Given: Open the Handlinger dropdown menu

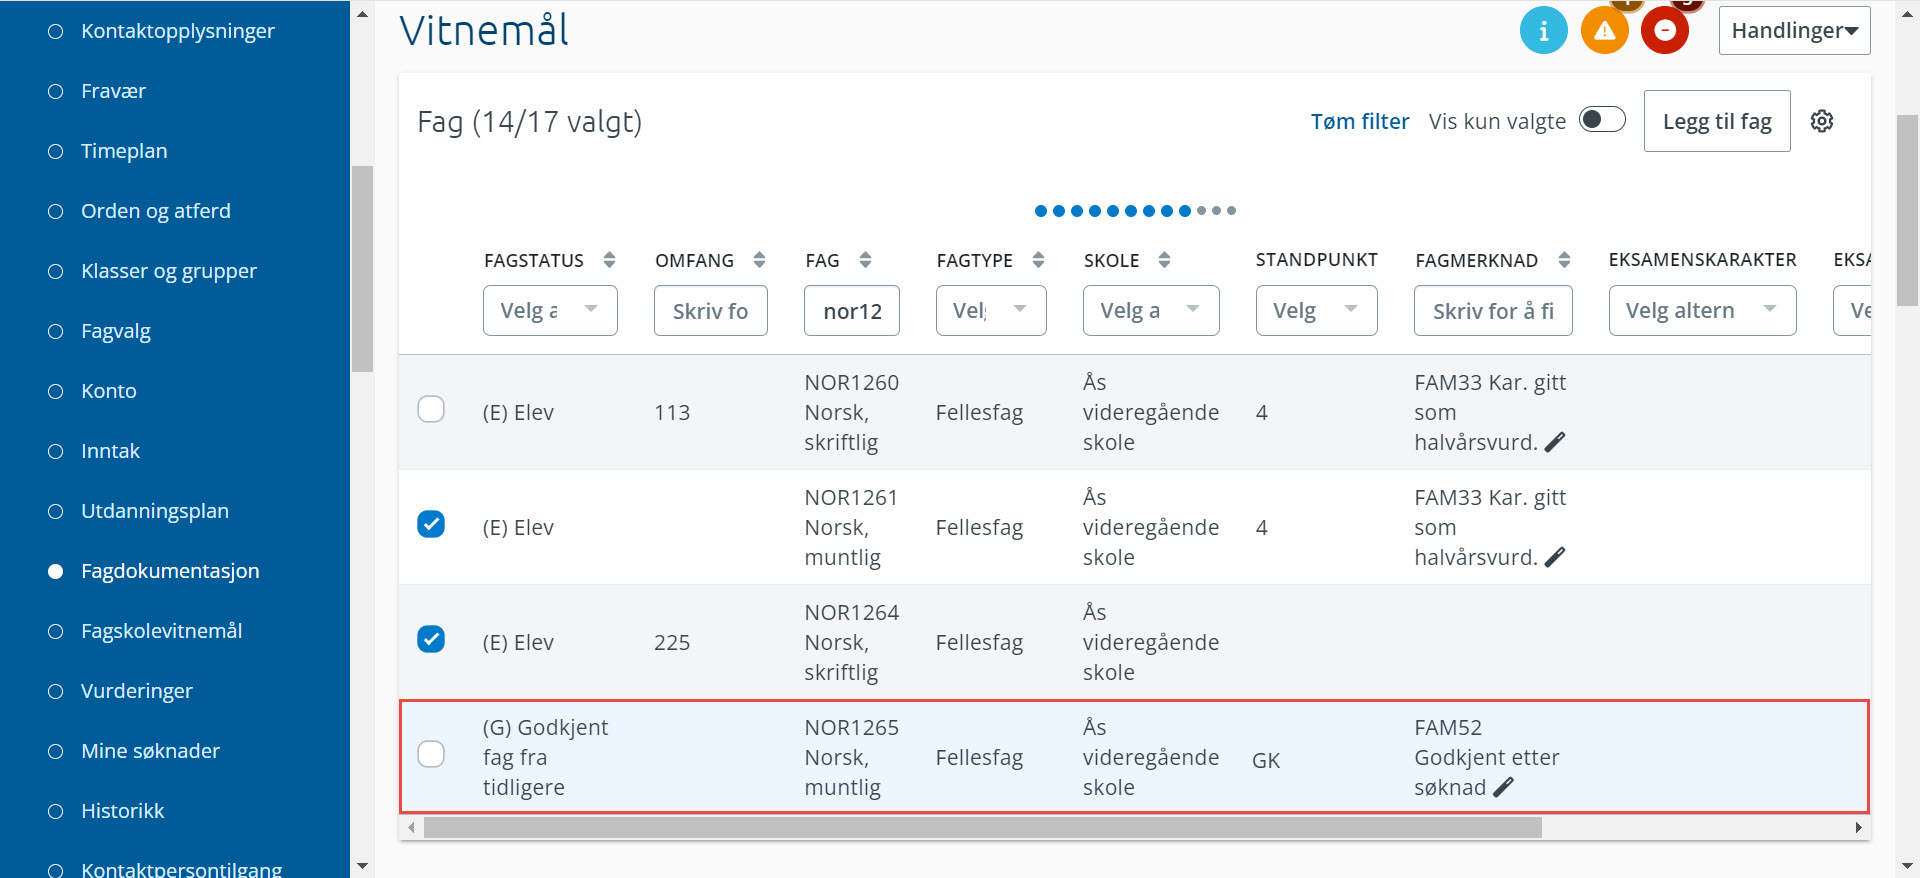Looking at the screenshot, I should (x=1794, y=31).
